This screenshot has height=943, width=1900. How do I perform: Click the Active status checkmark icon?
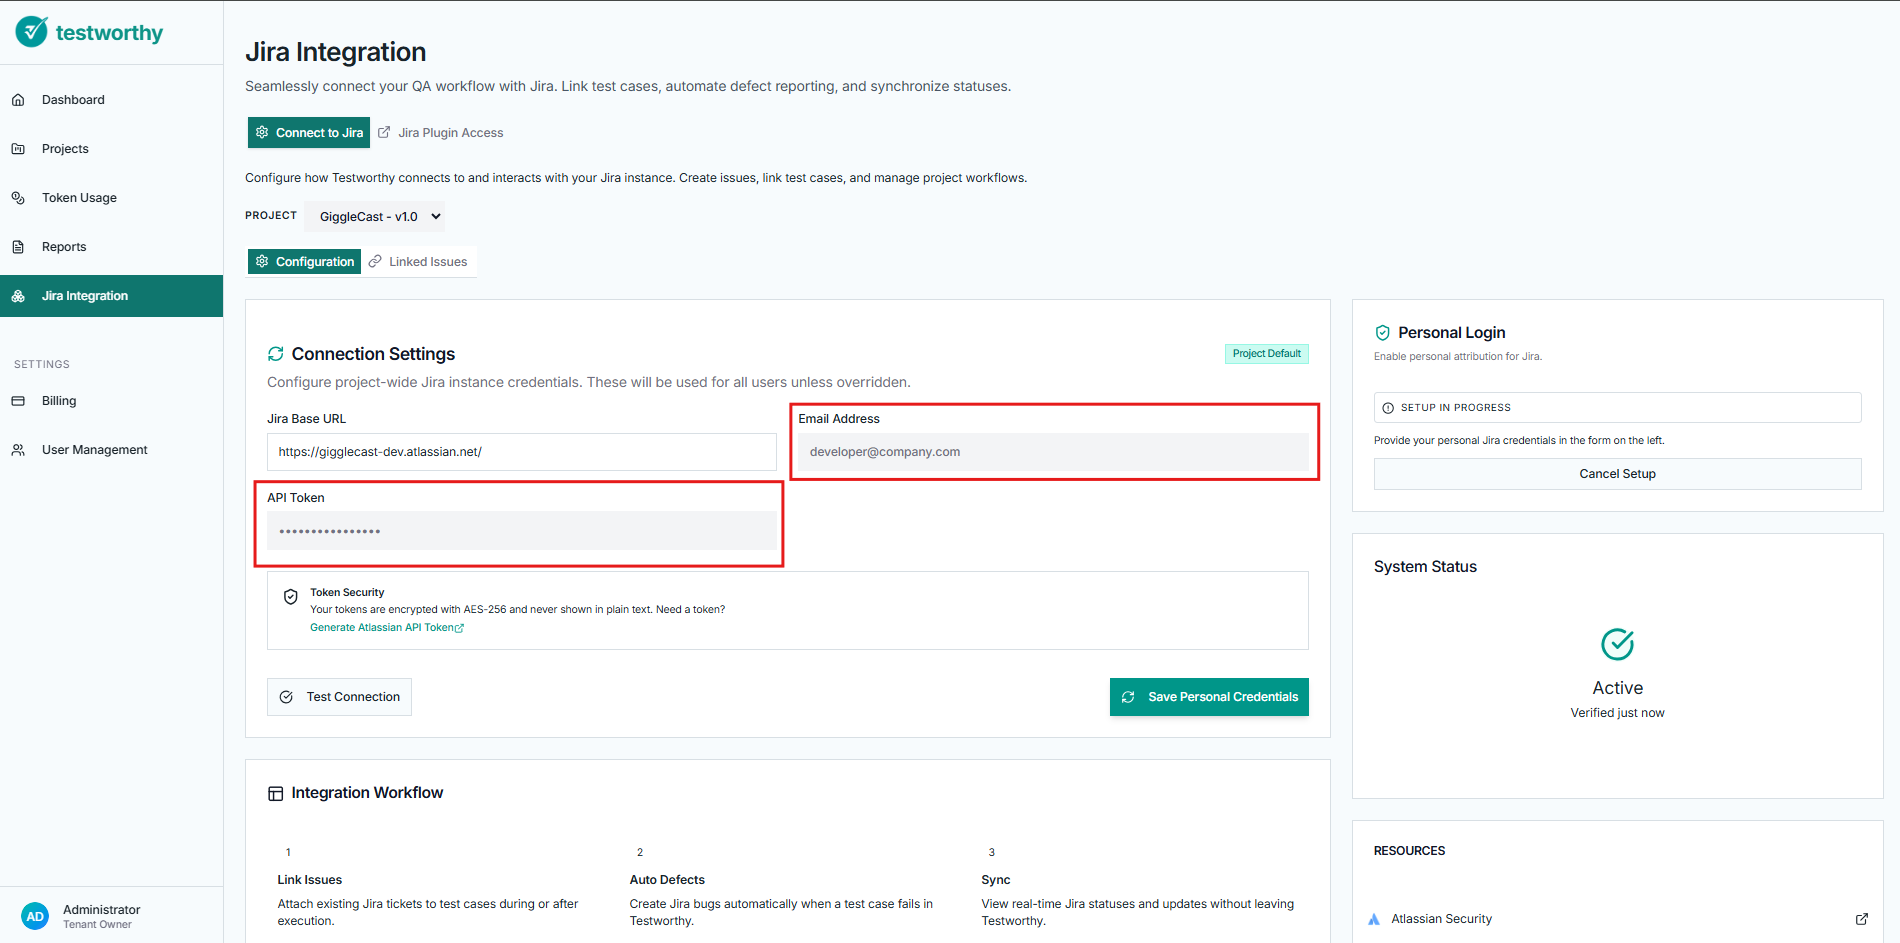tap(1618, 644)
